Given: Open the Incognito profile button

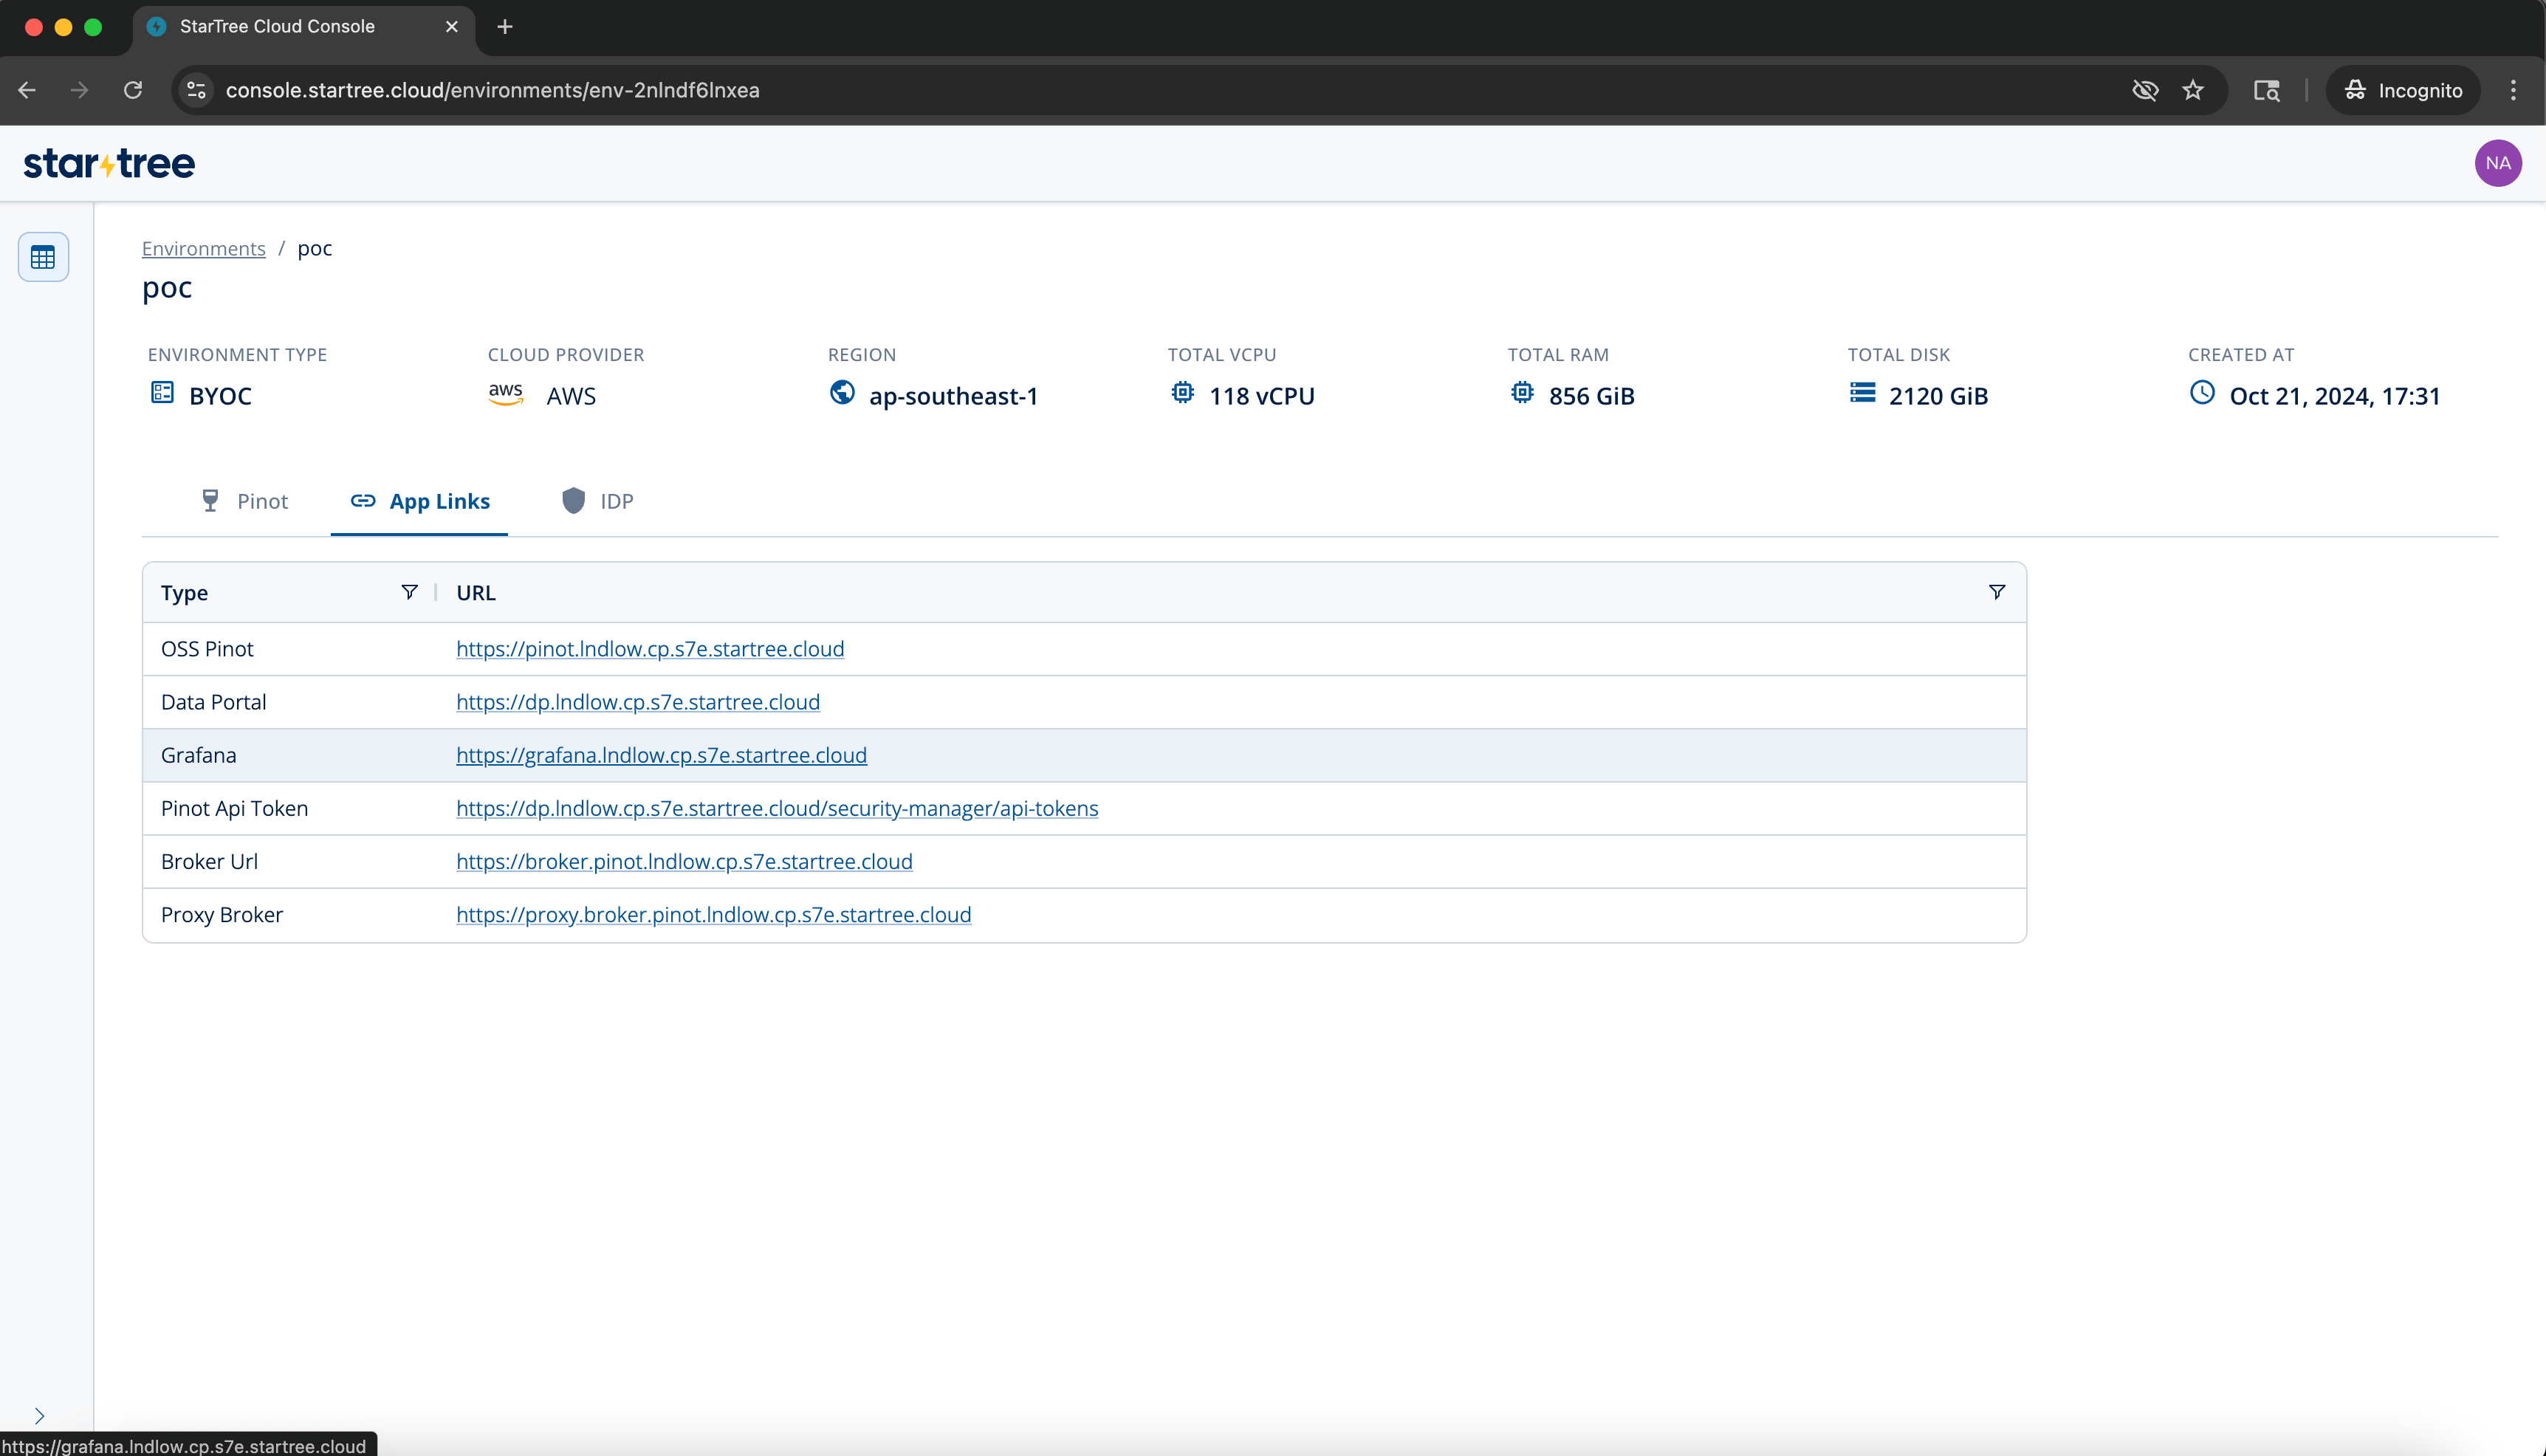Looking at the screenshot, I should [2403, 90].
